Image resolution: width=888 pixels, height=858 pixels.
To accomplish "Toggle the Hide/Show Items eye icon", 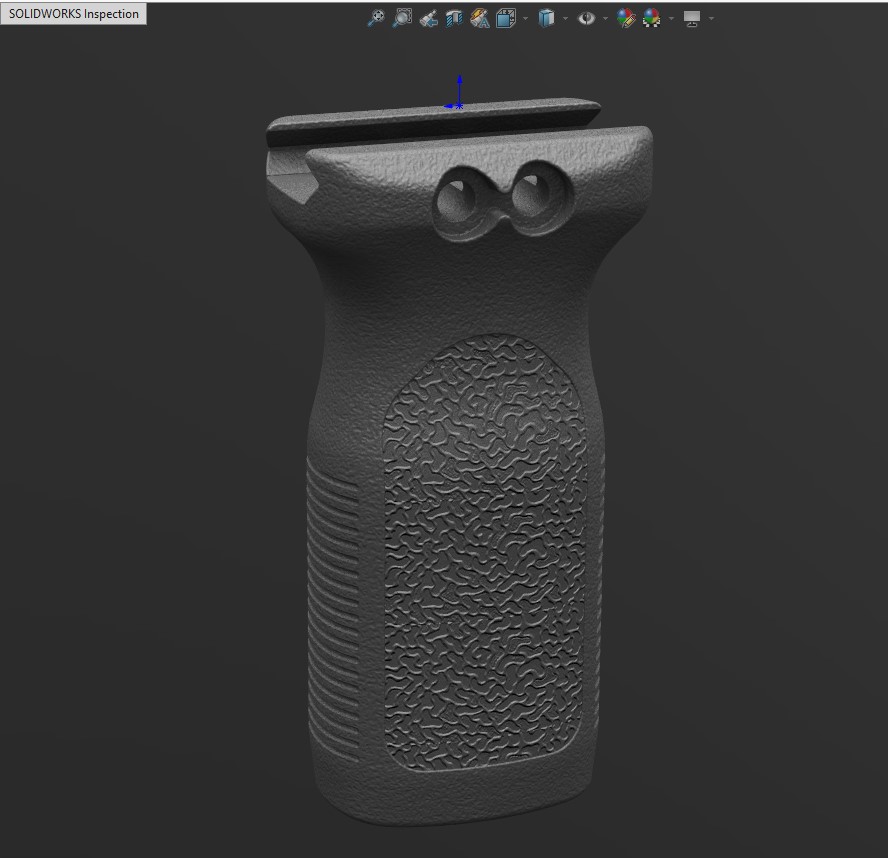I will (586, 18).
